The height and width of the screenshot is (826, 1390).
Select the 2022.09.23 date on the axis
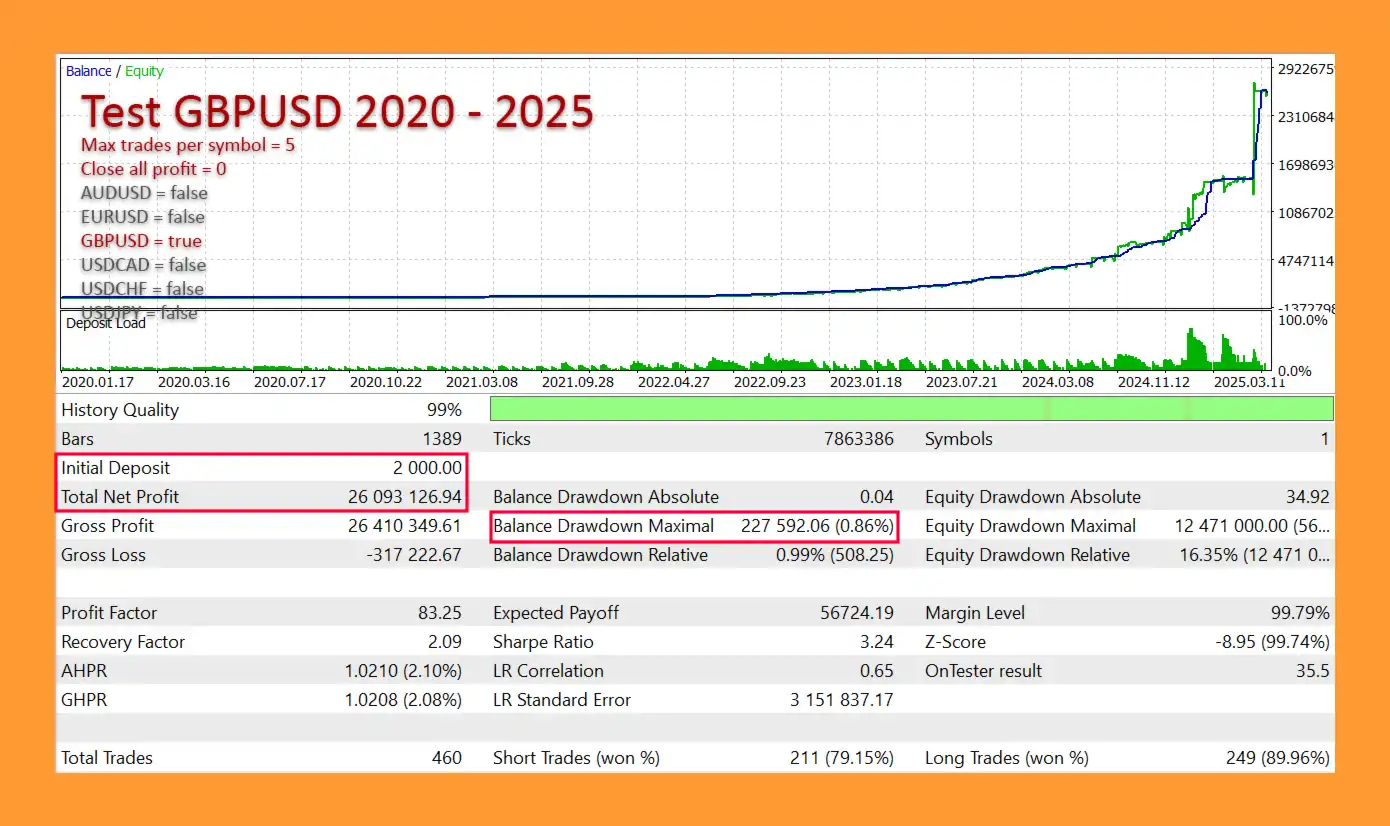click(x=769, y=381)
